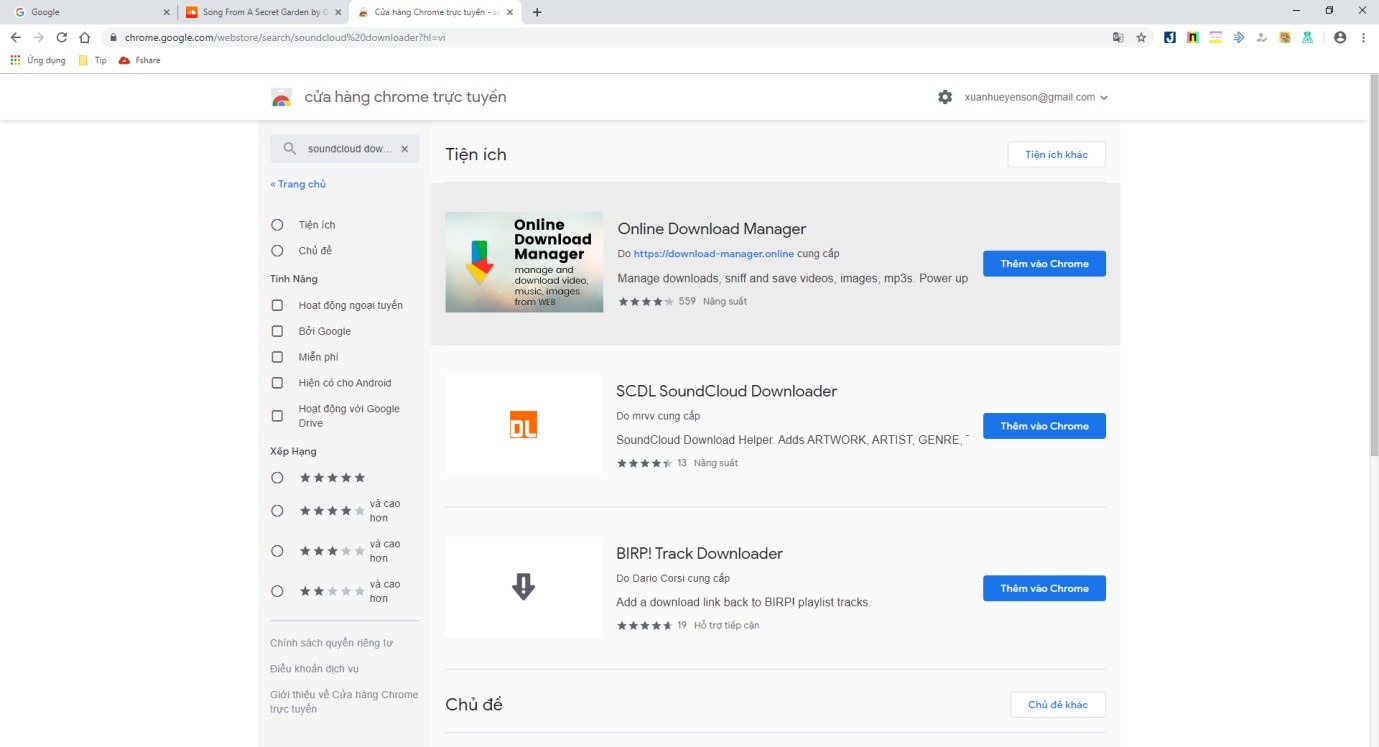Open the Chrome profile avatar menu
Viewport: 1379px width, 747px height.
click(1340, 37)
